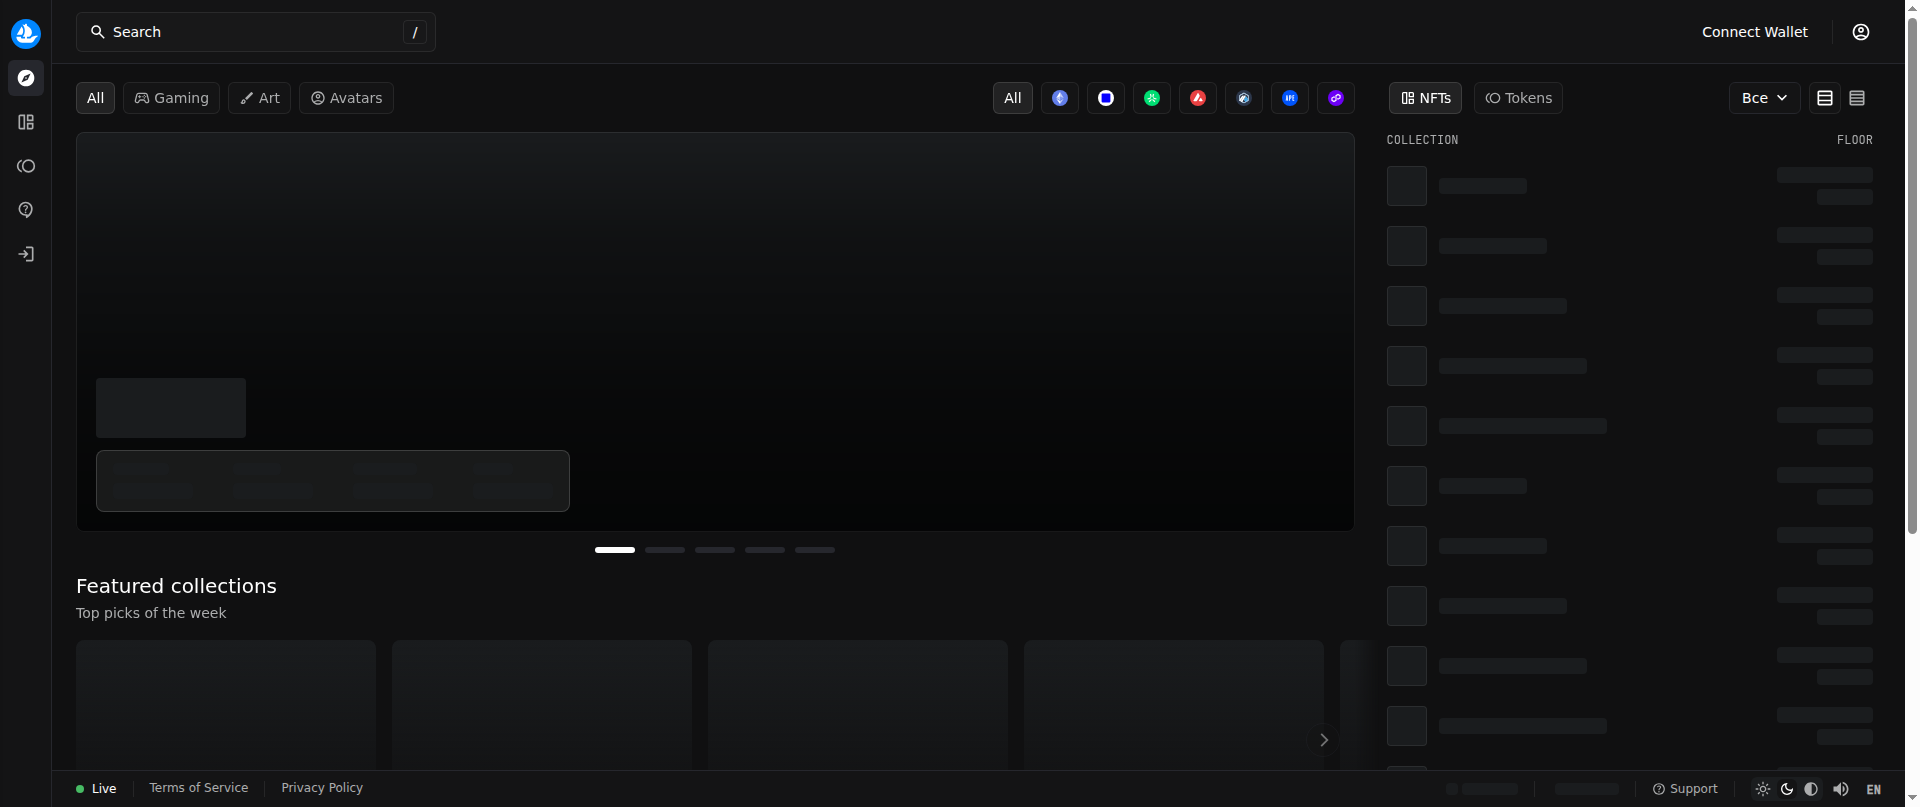The width and height of the screenshot is (1920, 807).
Task: Select the light theme sun toggle
Action: 1763,789
